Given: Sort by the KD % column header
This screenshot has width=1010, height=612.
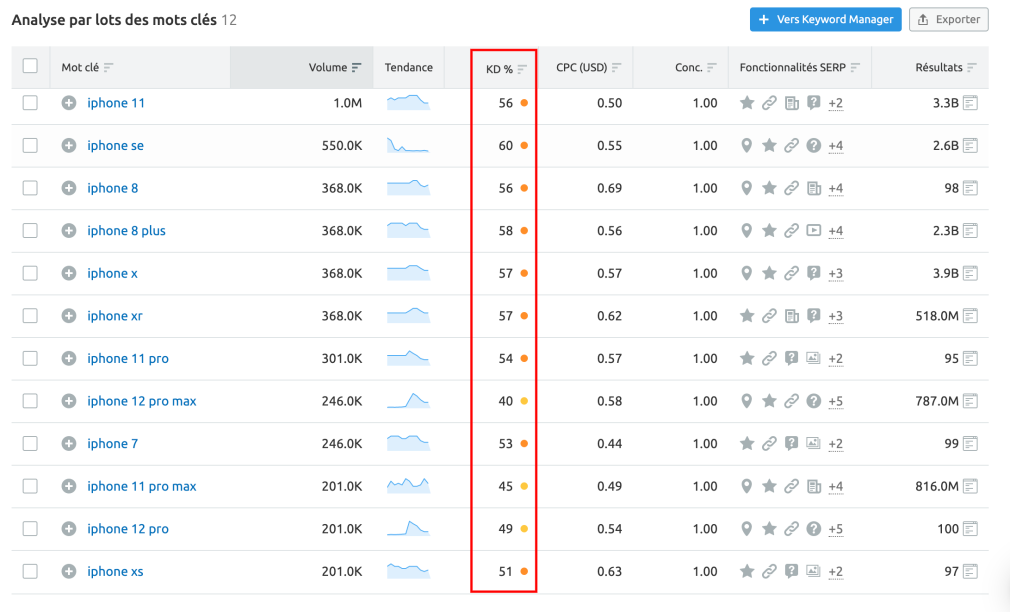Looking at the screenshot, I should tap(499, 69).
